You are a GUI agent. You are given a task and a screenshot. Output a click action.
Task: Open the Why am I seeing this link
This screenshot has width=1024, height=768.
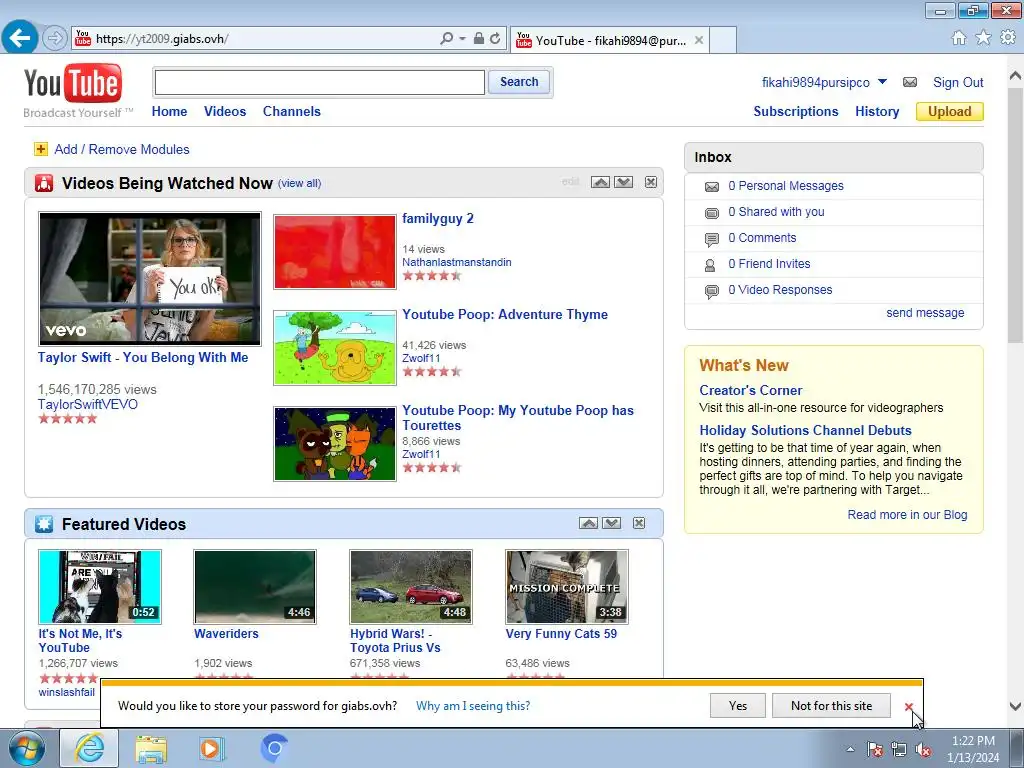pos(473,706)
